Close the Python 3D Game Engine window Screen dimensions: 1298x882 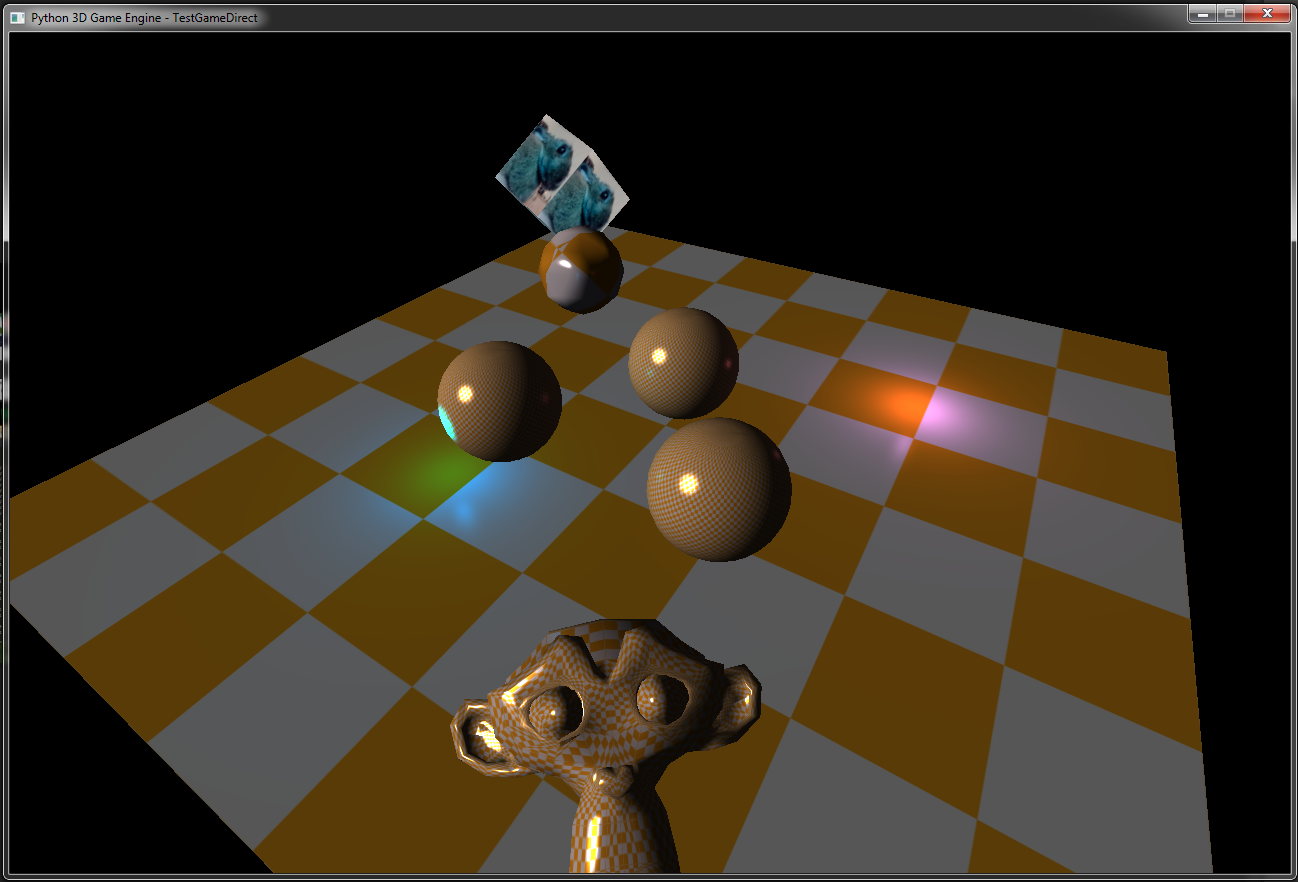click(1267, 13)
